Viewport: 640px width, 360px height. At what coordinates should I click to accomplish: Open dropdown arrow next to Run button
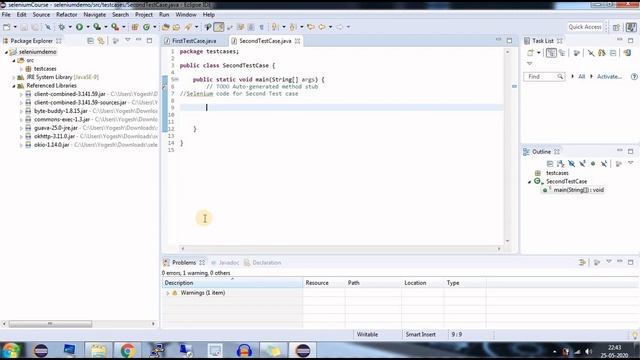coord(87,27)
